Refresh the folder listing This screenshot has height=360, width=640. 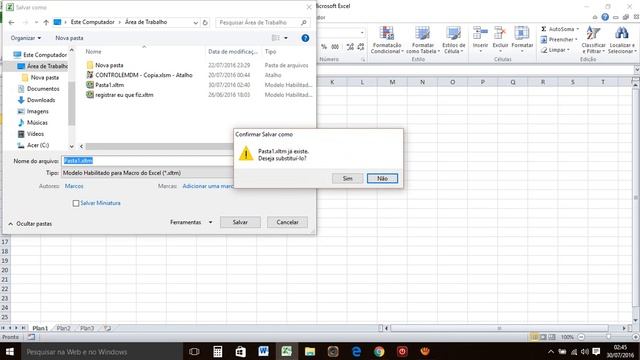coord(205,22)
